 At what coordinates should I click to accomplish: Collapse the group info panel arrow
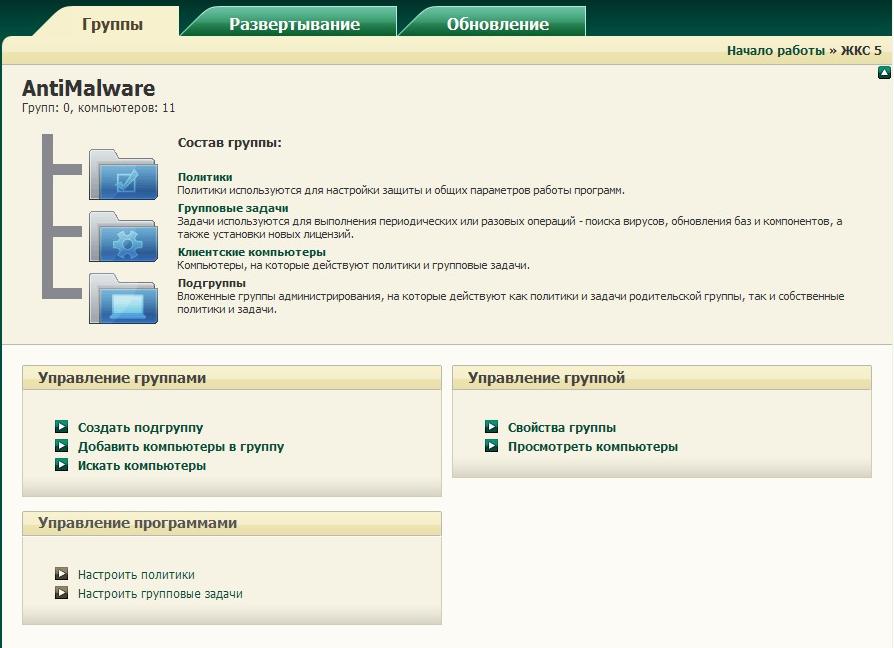pos(884,72)
